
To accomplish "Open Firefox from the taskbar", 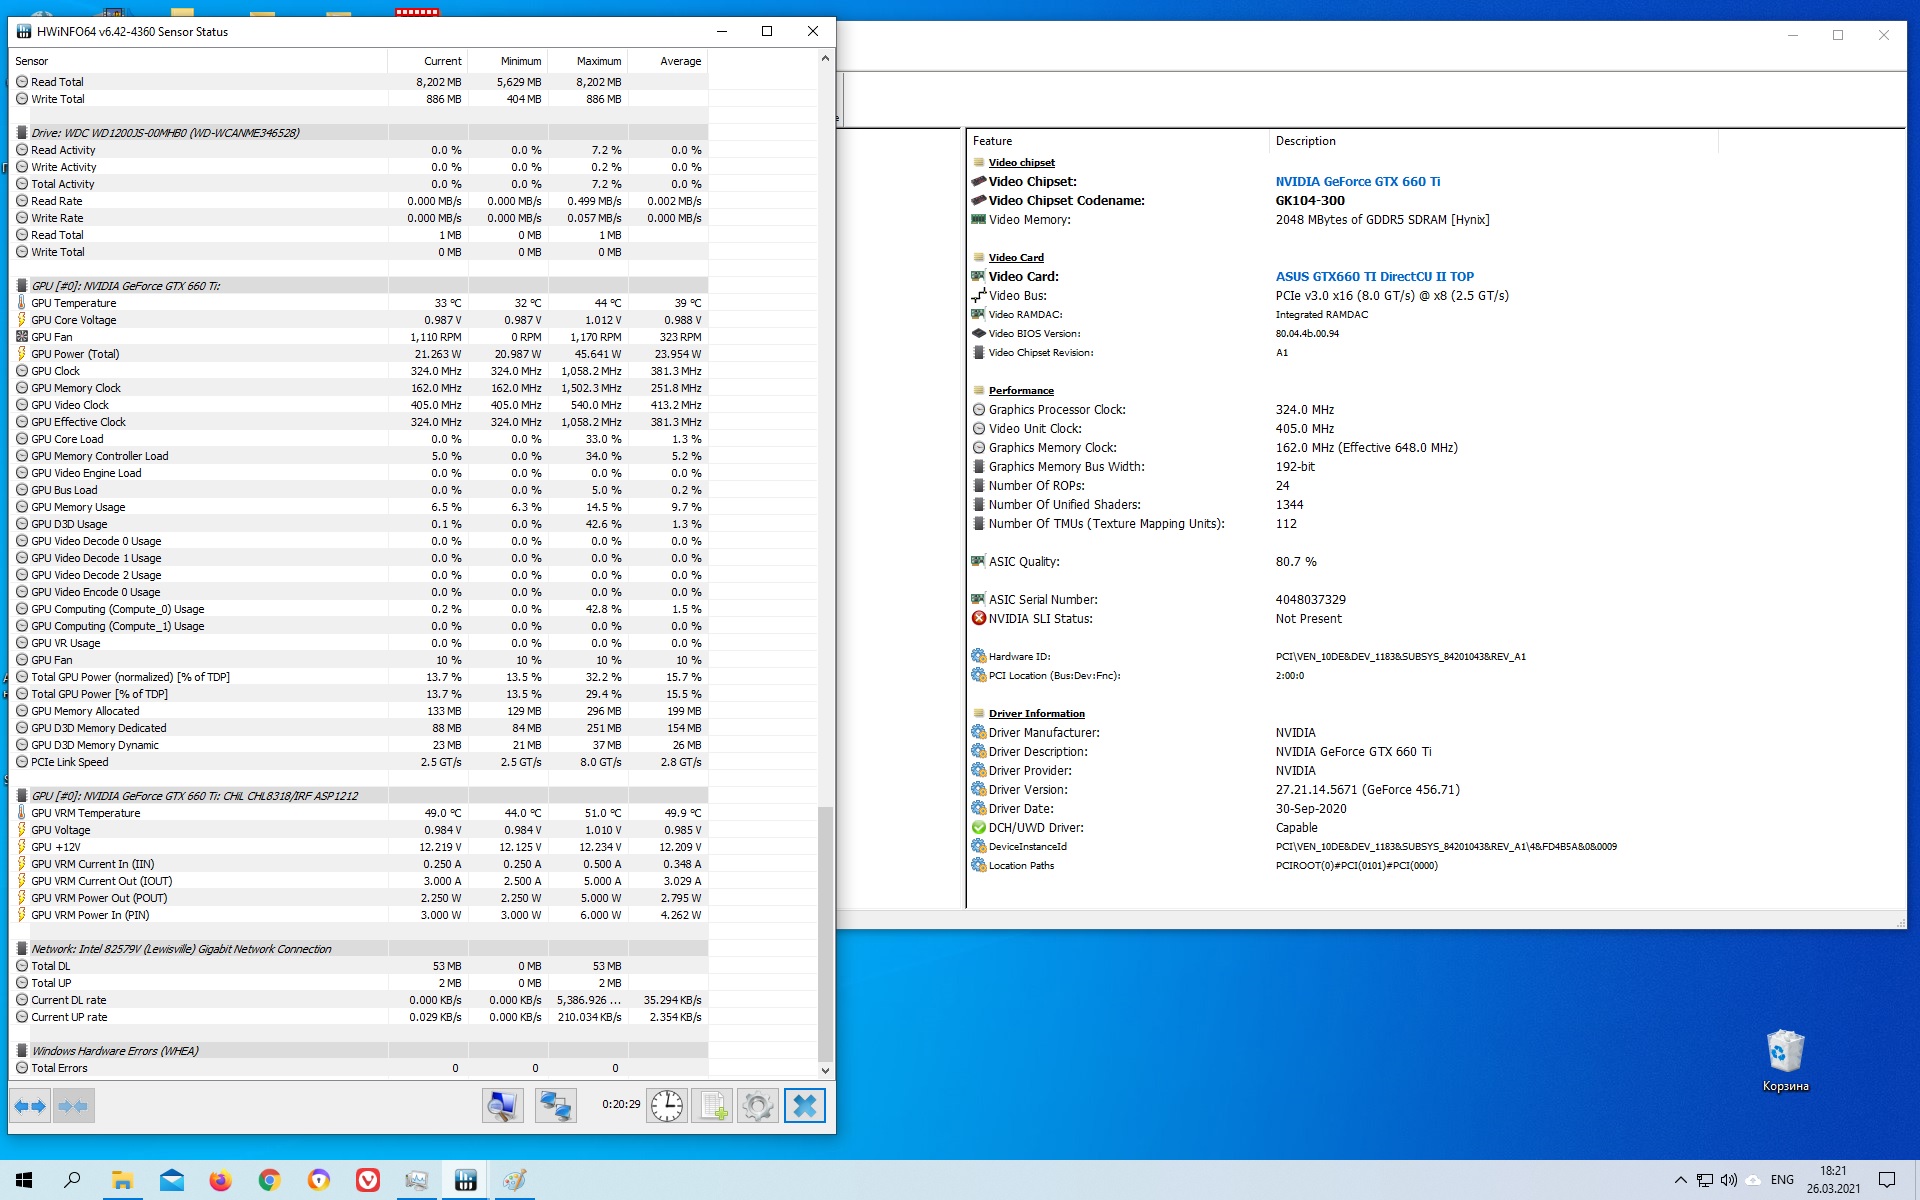I will tap(220, 1181).
